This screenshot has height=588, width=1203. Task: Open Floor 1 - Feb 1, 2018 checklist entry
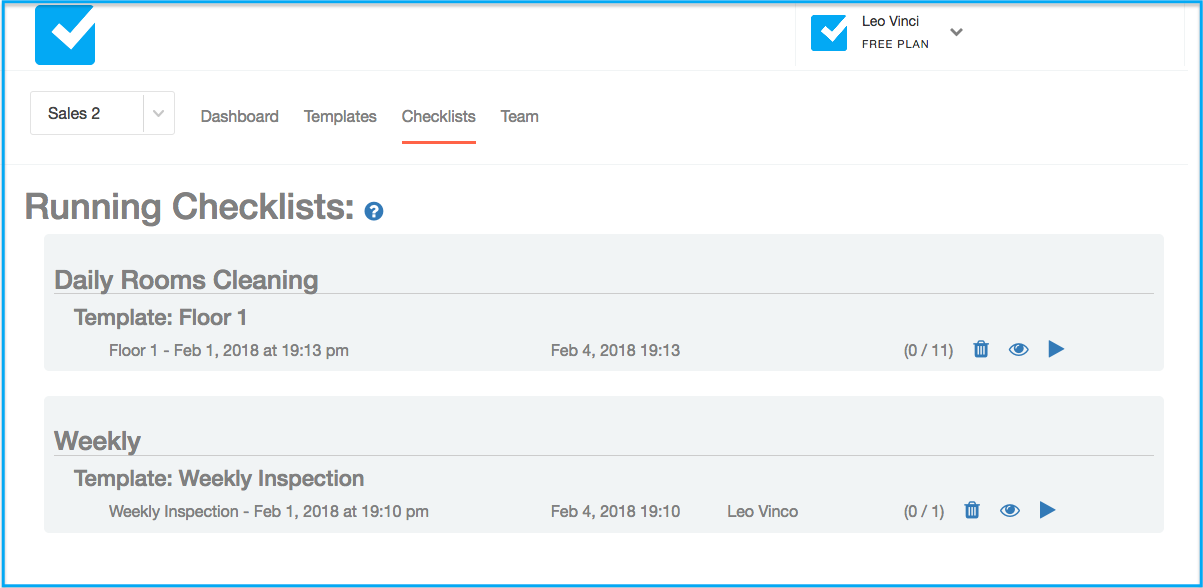point(229,350)
